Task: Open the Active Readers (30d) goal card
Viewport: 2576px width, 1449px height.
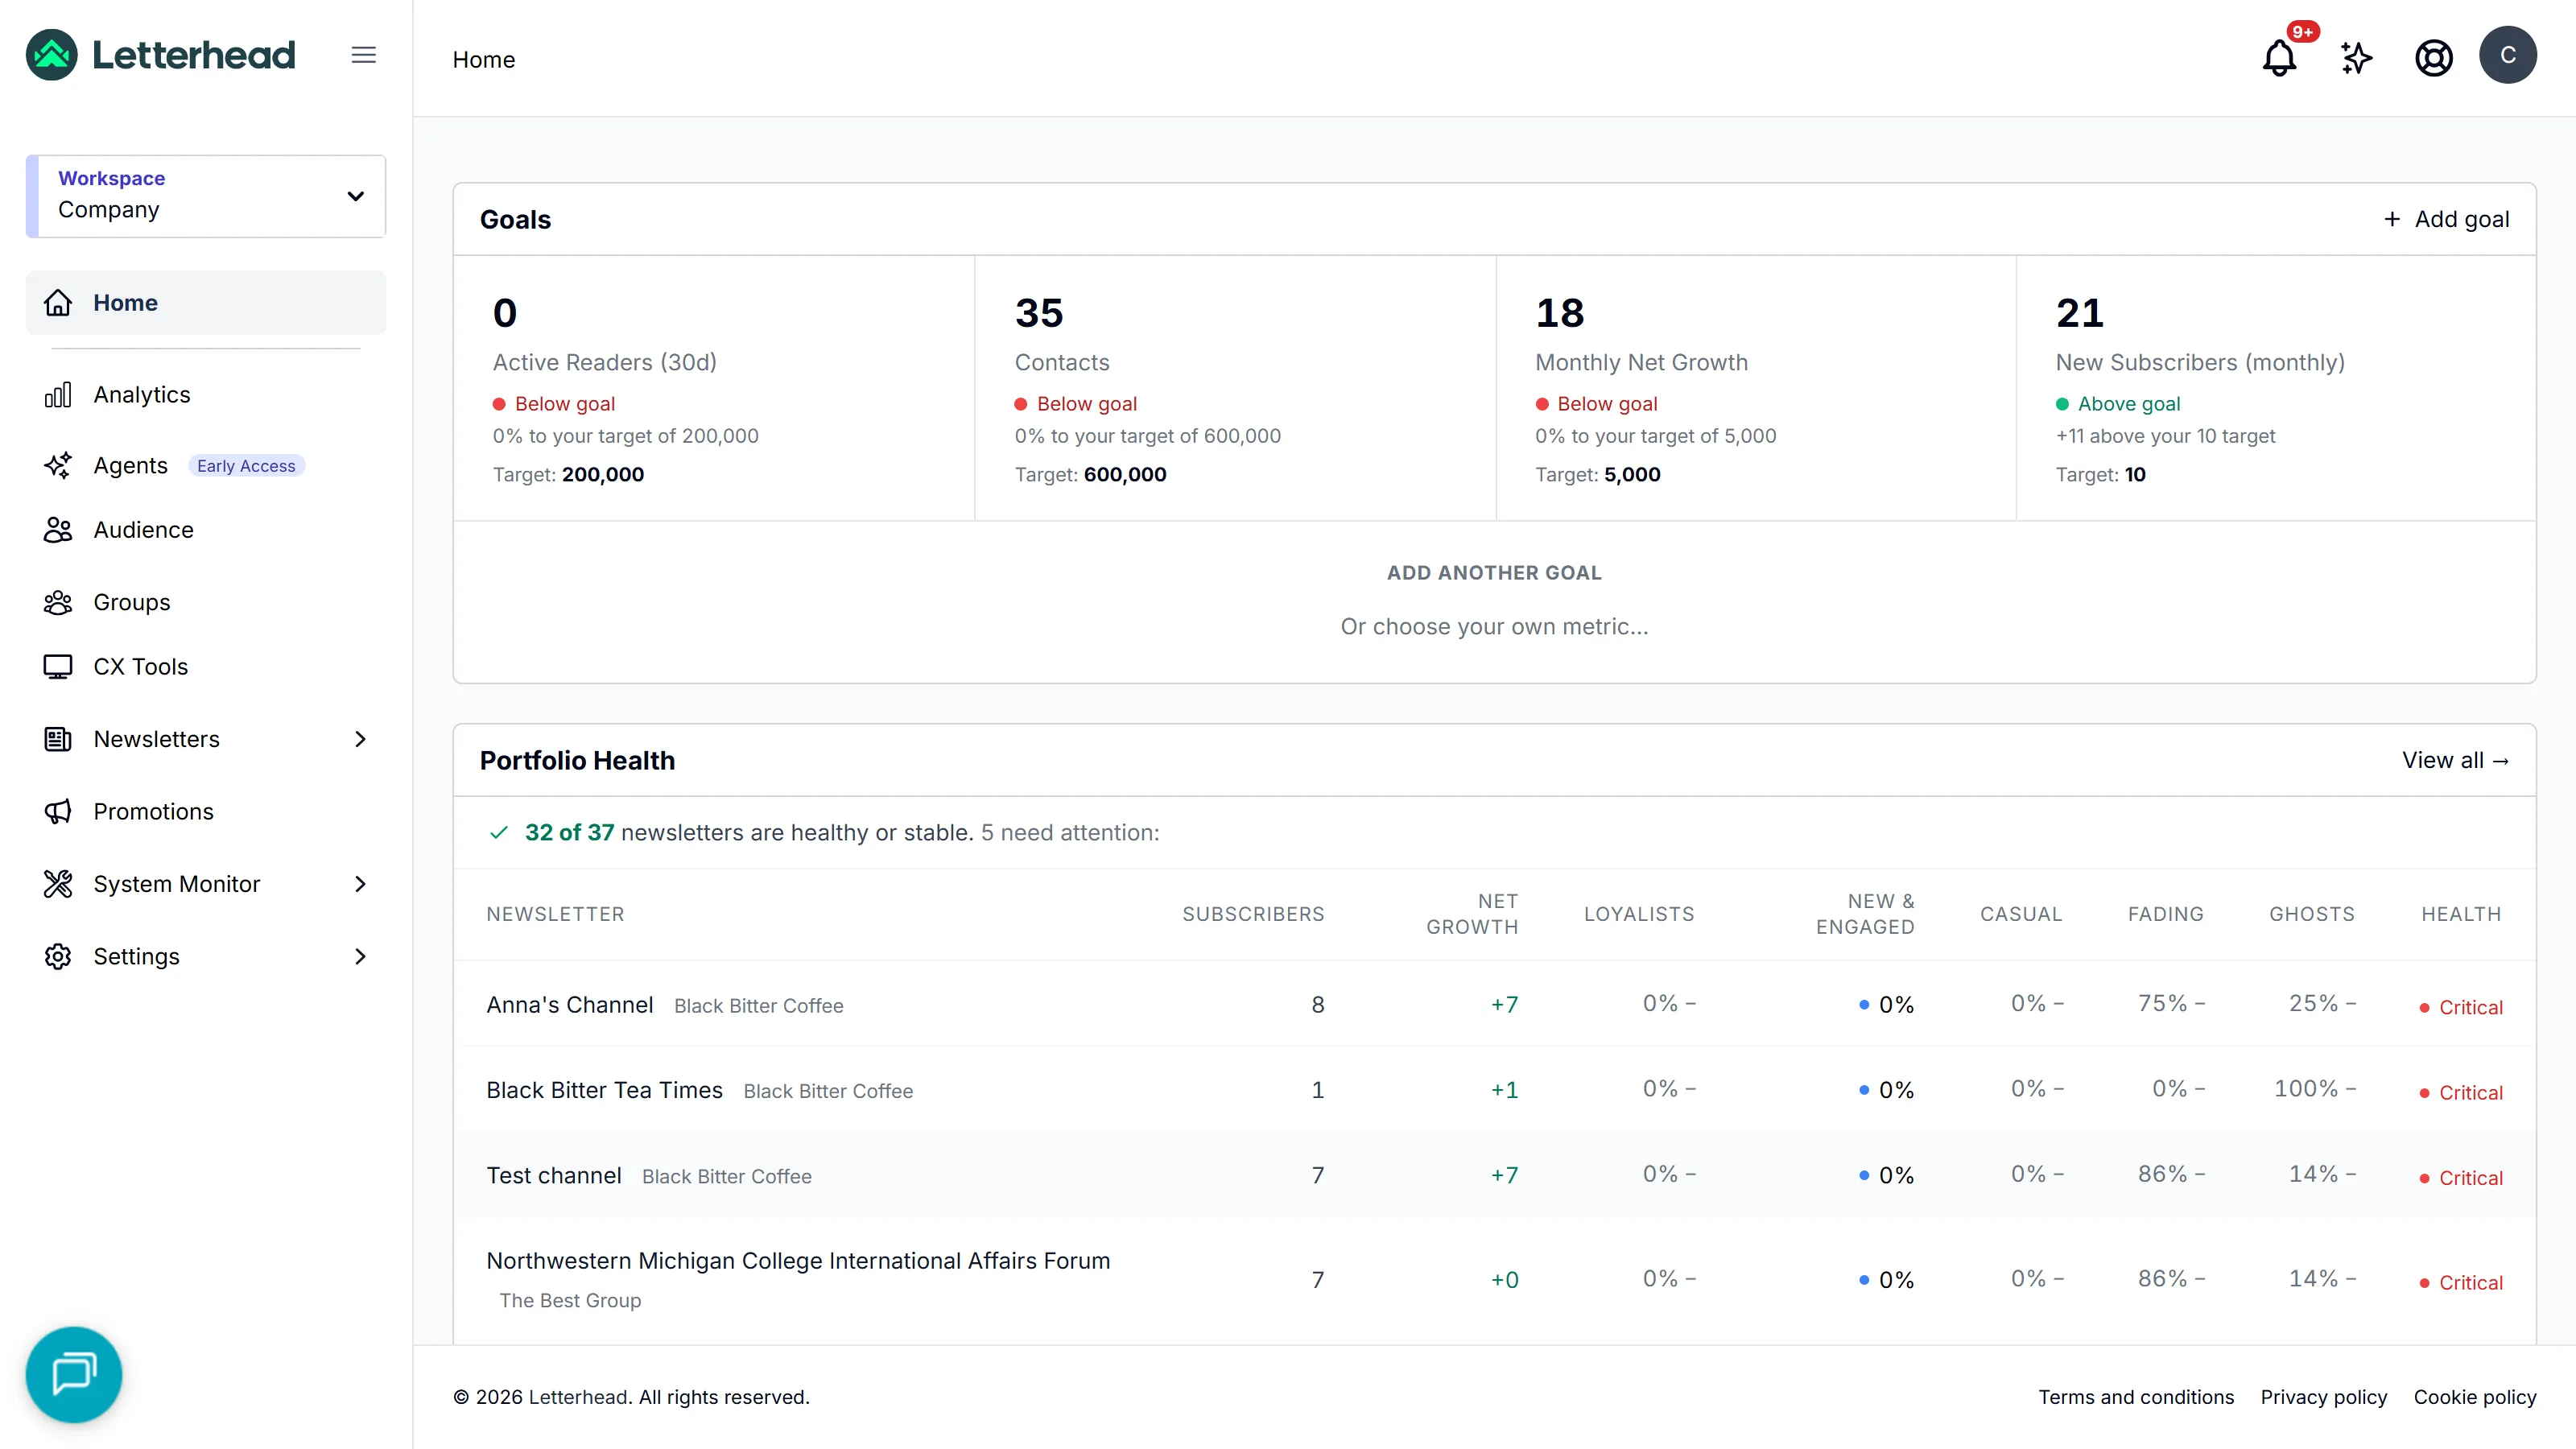Action: click(x=714, y=388)
